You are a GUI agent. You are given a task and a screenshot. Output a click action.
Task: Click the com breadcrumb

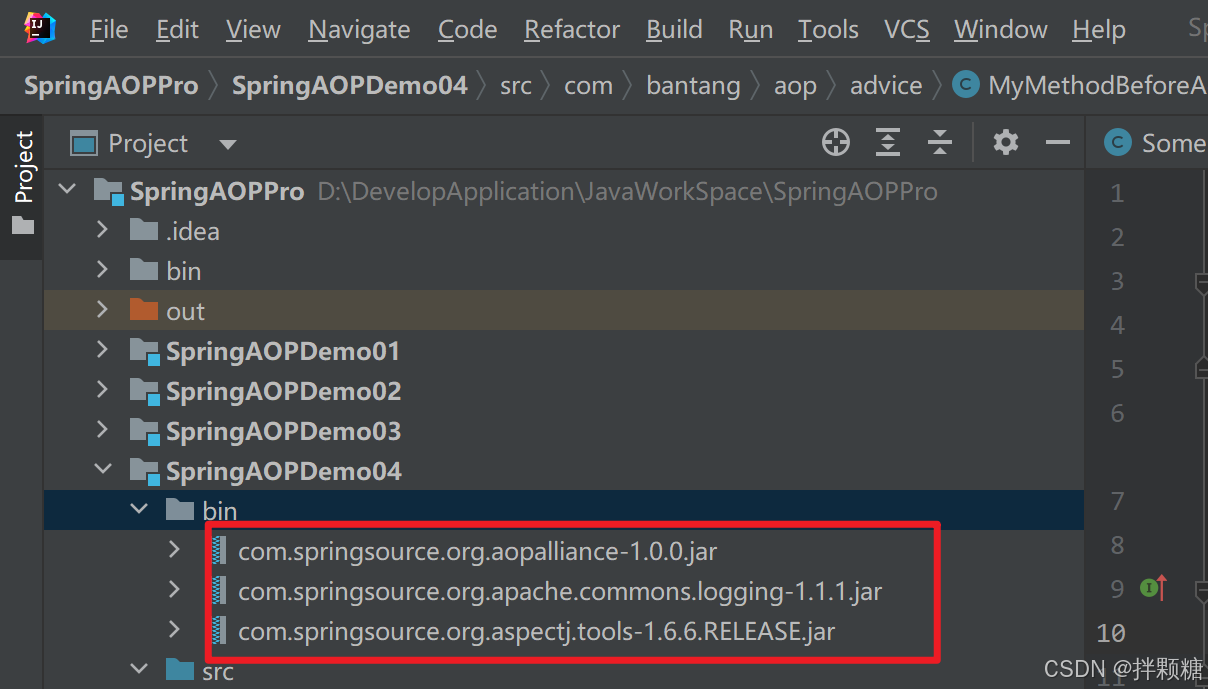click(588, 86)
